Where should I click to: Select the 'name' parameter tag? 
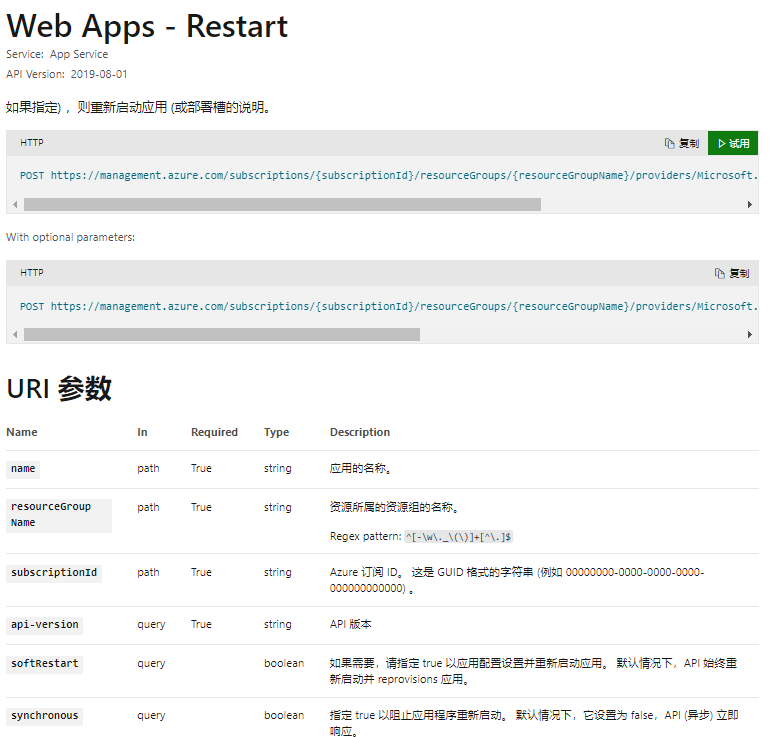23,468
